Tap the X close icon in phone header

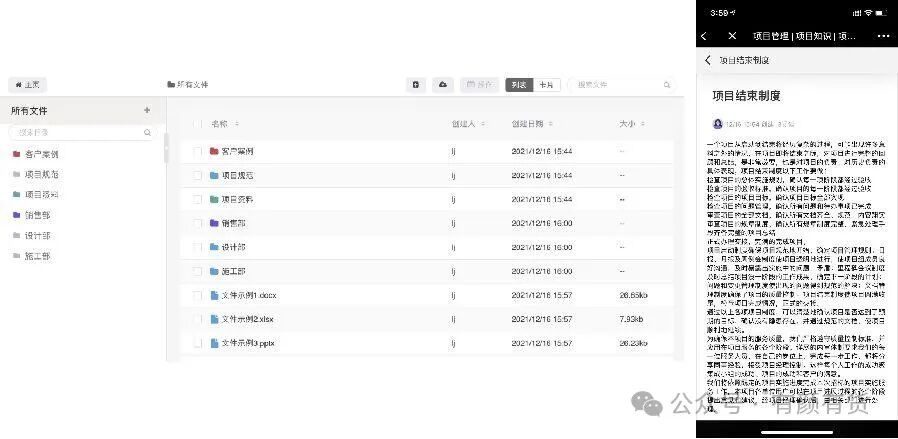point(732,35)
